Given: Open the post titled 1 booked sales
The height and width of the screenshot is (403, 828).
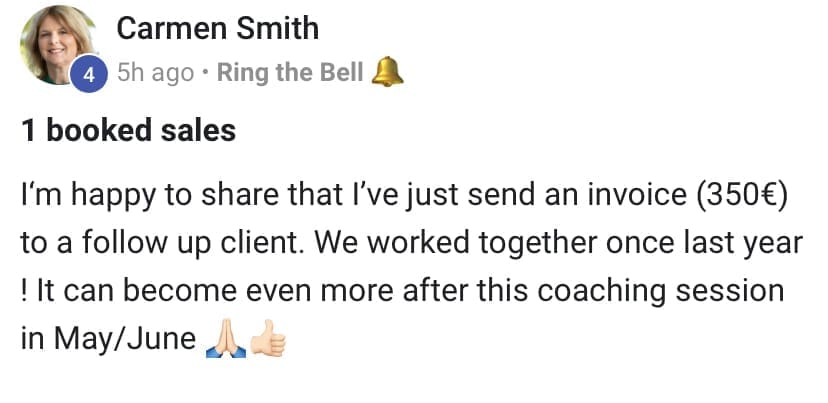Looking at the screenshot, I should [128, 130].
